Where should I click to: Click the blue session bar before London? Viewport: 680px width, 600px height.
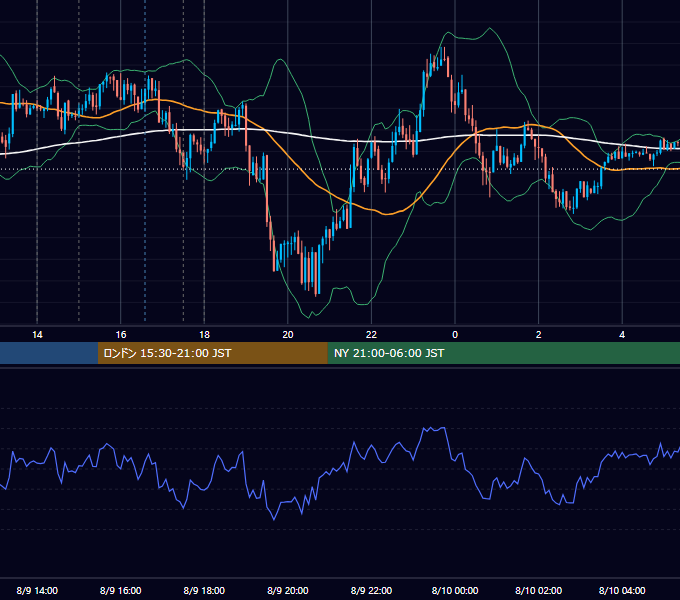(49, 353)
